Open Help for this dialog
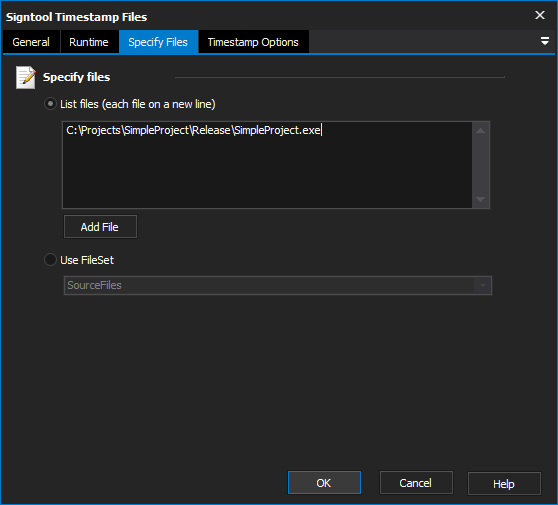Viewport: 558px width, 505px height. [504, 484]
